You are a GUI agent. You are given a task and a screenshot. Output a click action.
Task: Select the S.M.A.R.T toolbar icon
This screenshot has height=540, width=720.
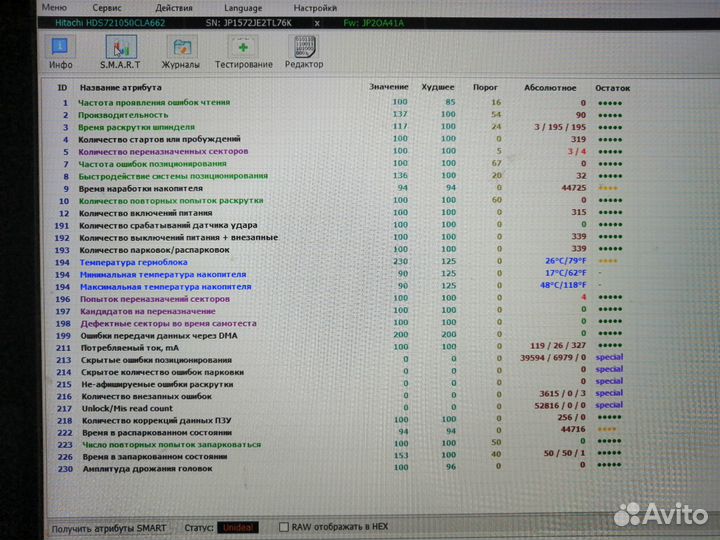119,52
